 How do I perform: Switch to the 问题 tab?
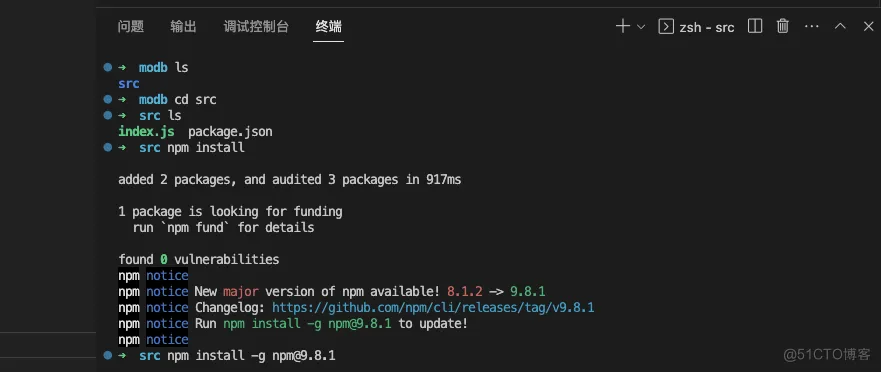[131, 26]
